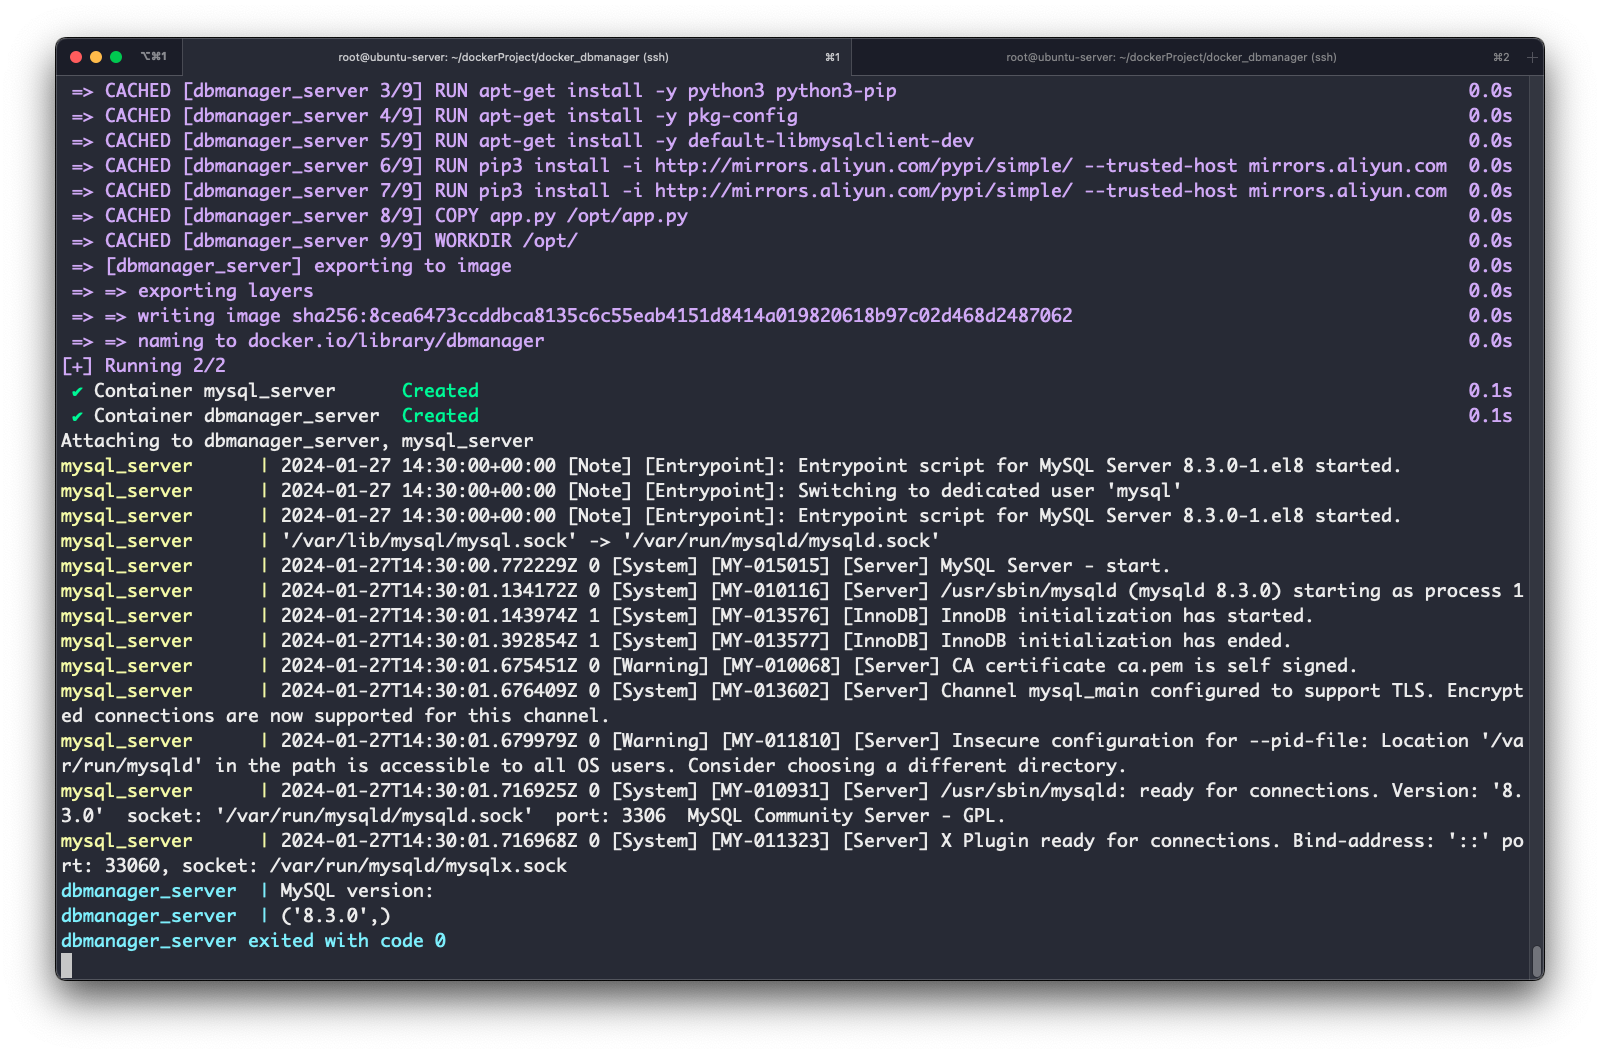Click the 'MySQL version:' output line
This screenshot has height=1054, width=1600.
(x=357, y=891)
